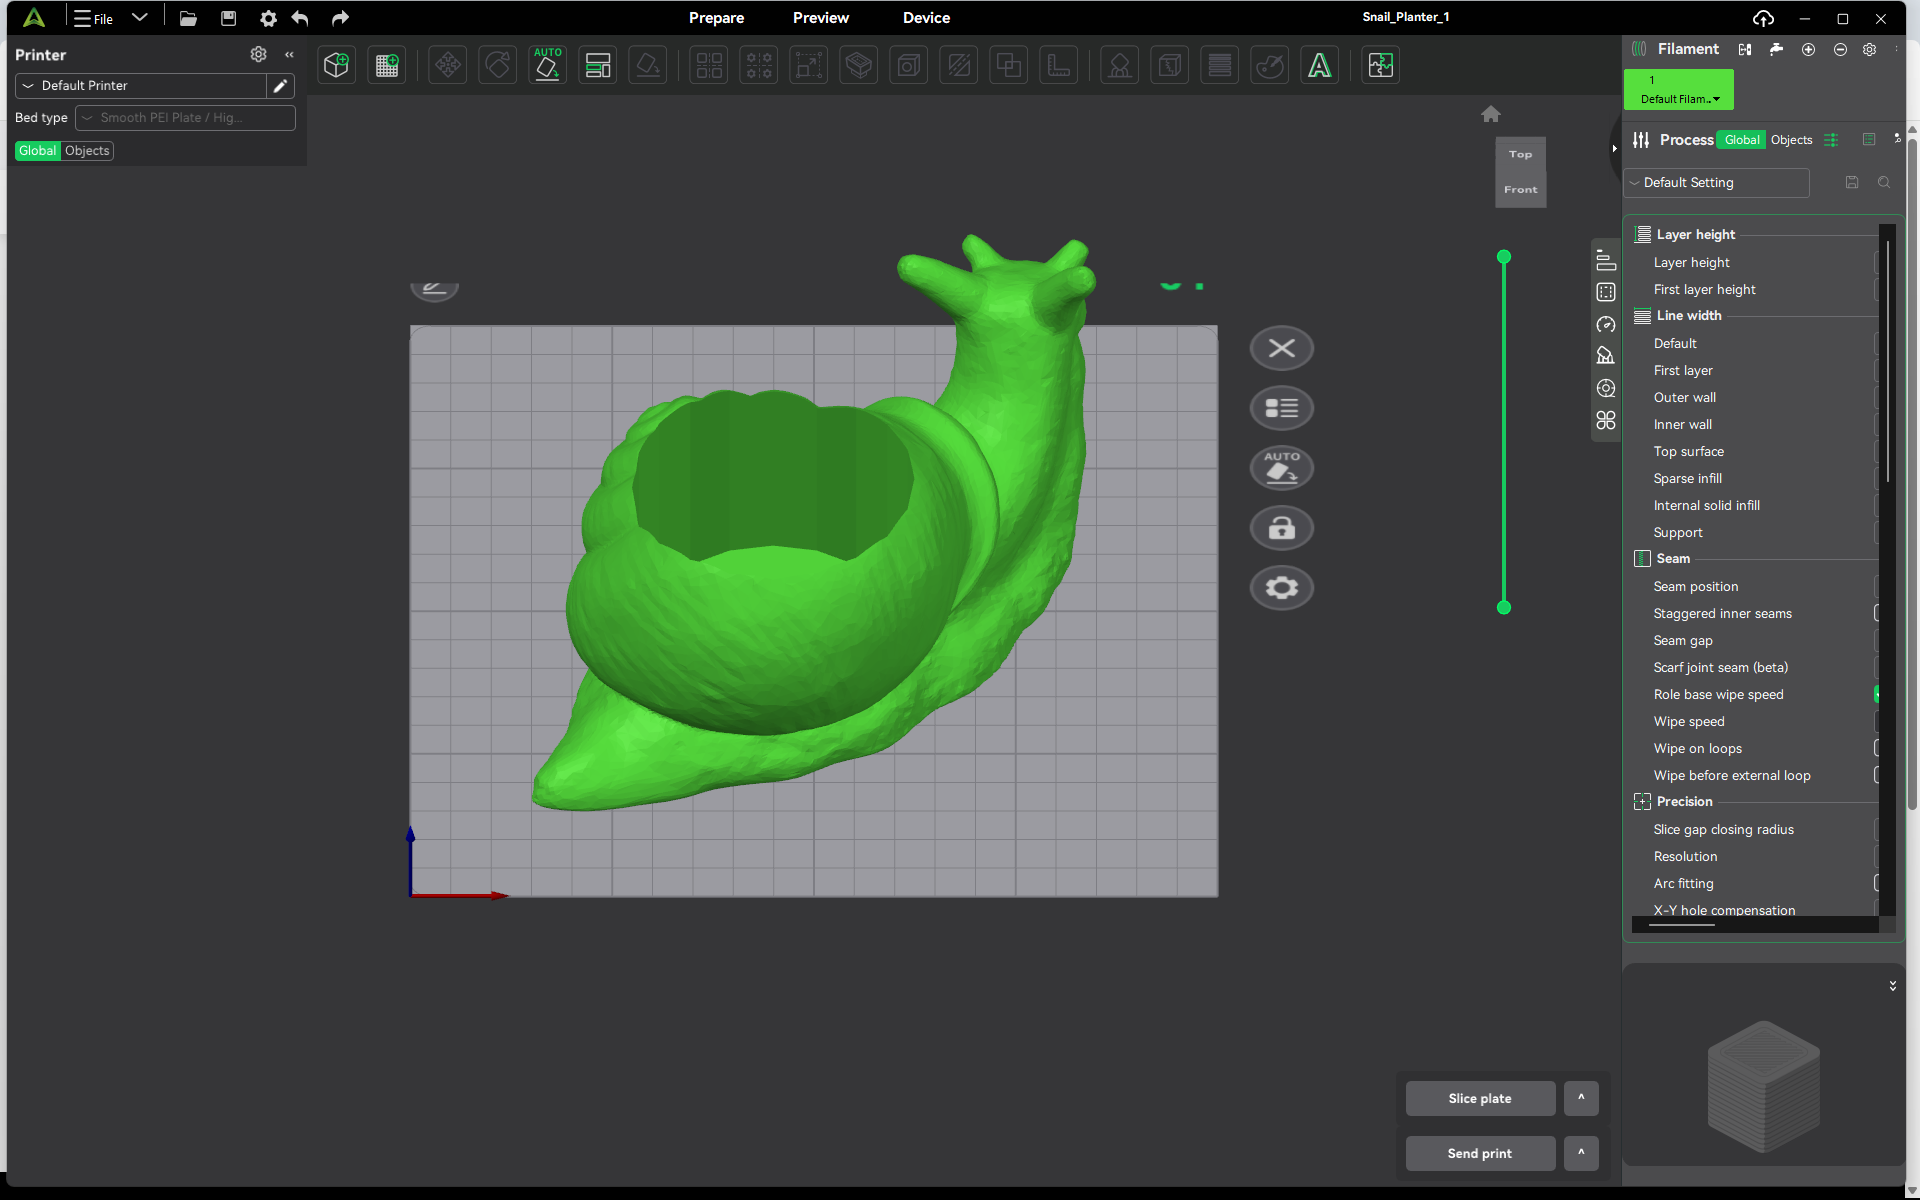1920x1200 pixels.
Task: Toggle Staggered inner seams
Action: pyautogui.click(x=1878, y=613)
